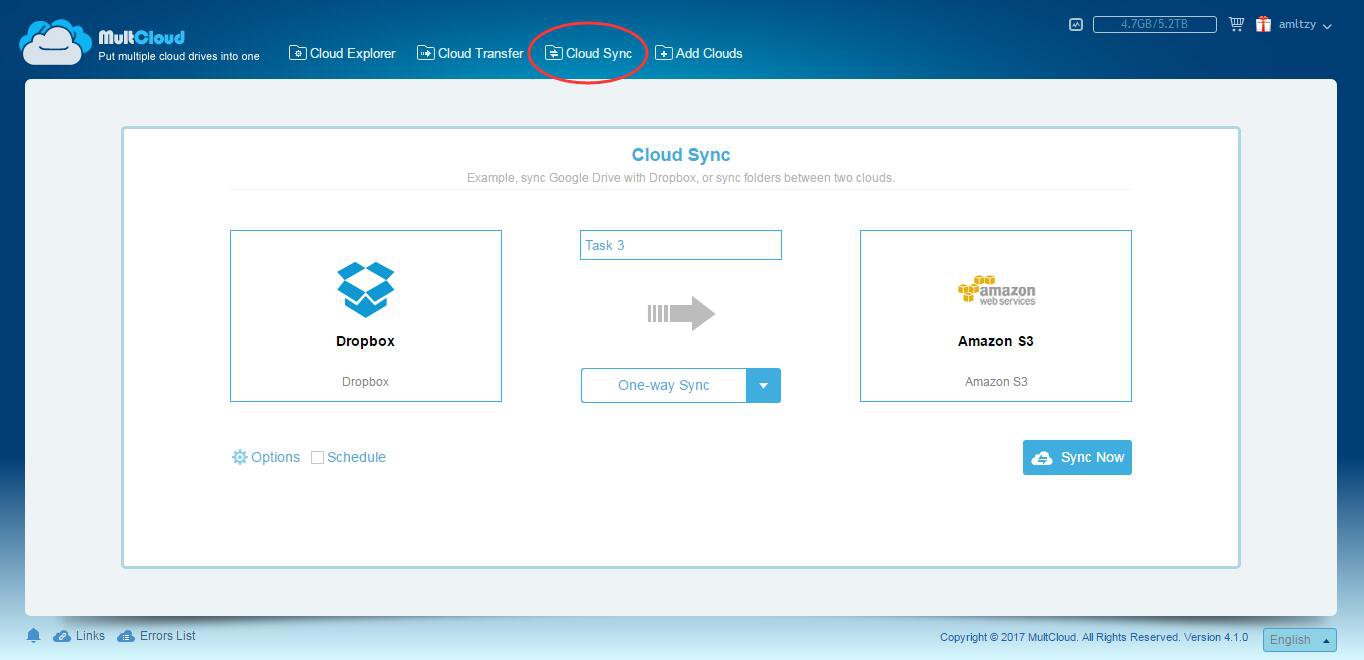Click the traffic statistics icon
This screenshot has width=1364, height=660.
tap(1076, 24)
